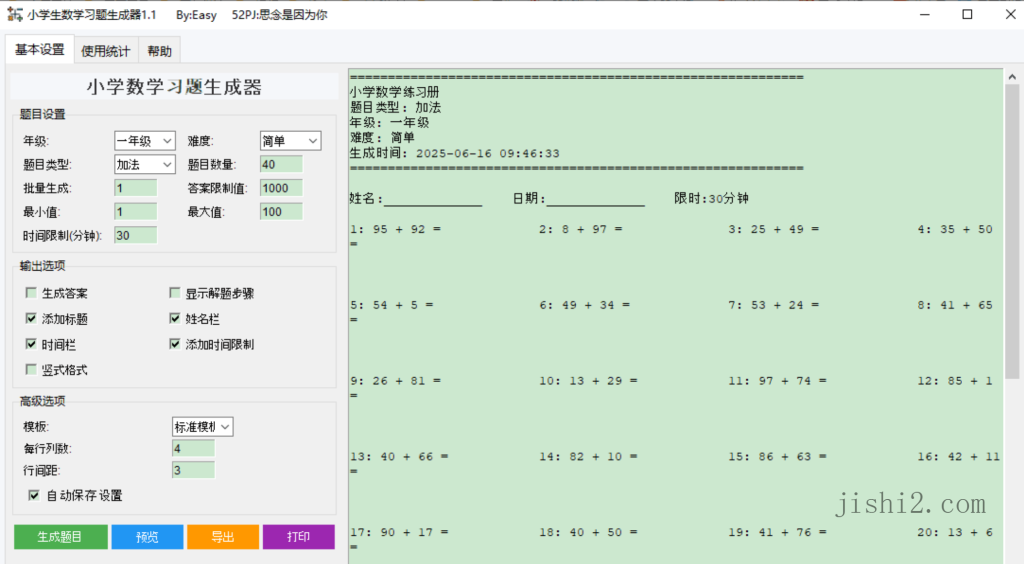Click the blue 预览 button
Image resolution: width=1024 pixels, height=564 pixels.
(x=147, y=537)
